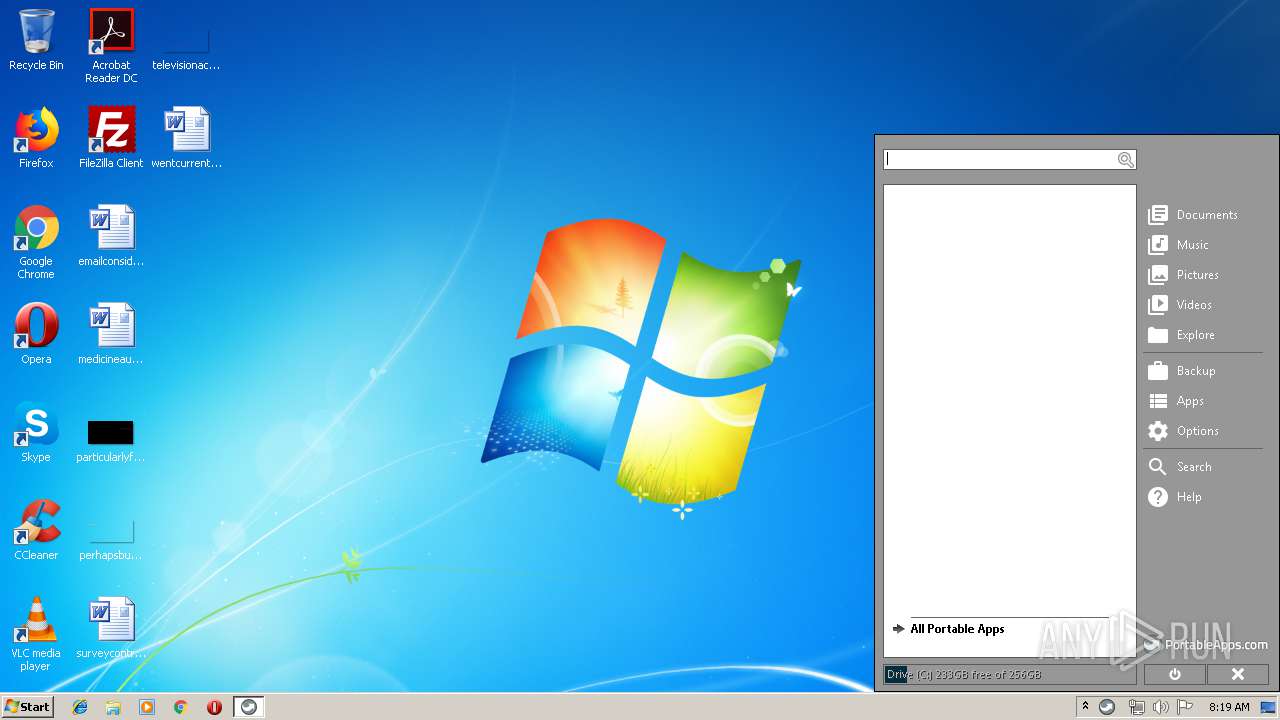Launch Internet Explorer from taskbar

click(80, 707)
